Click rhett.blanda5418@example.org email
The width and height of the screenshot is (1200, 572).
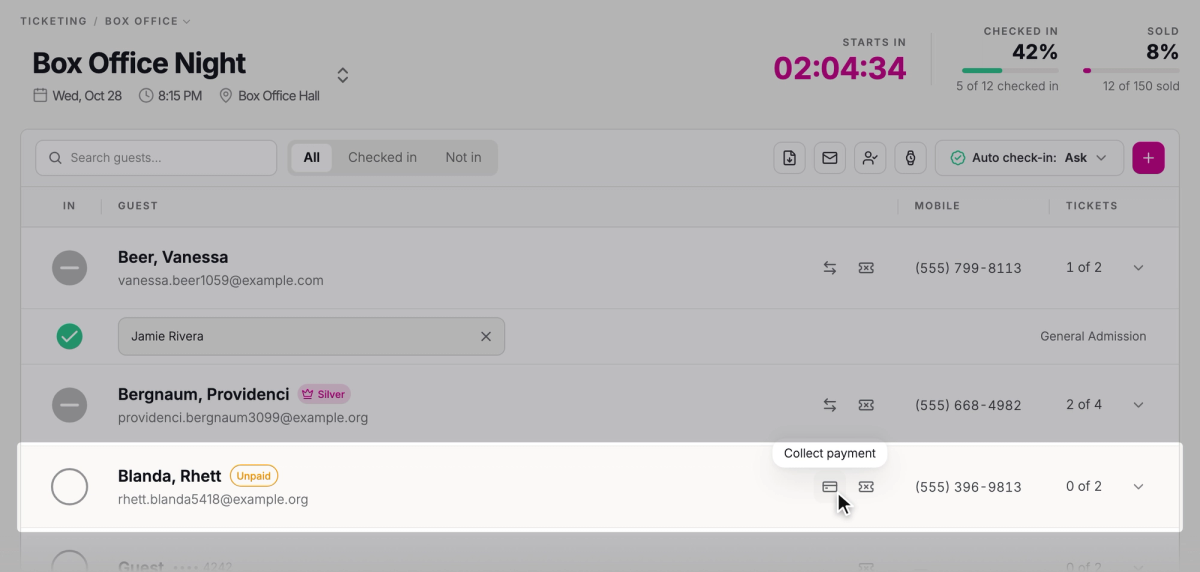(x=213, y=500)
